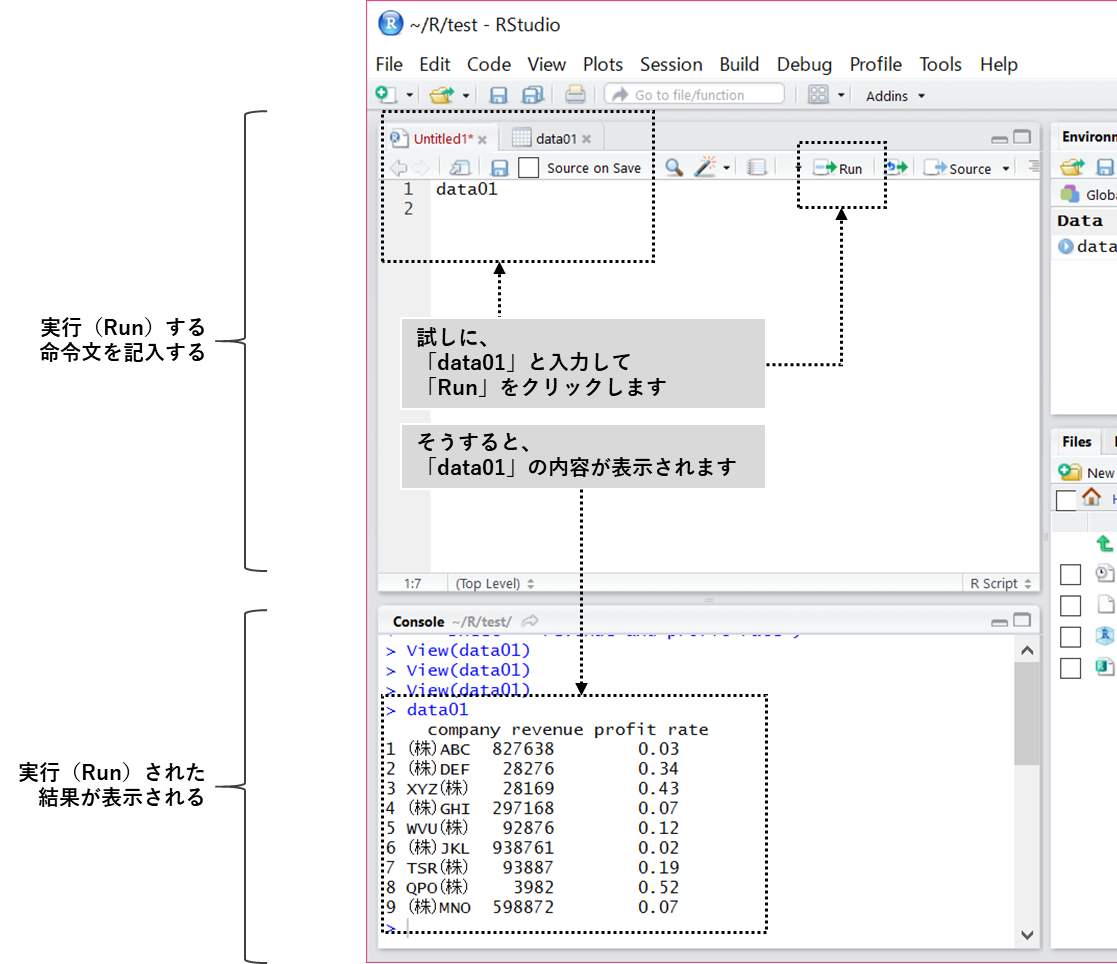This screenshot has width=1117, height=964.
Task: Toggle the Source on Save checkbox
Action: (529, 168)
